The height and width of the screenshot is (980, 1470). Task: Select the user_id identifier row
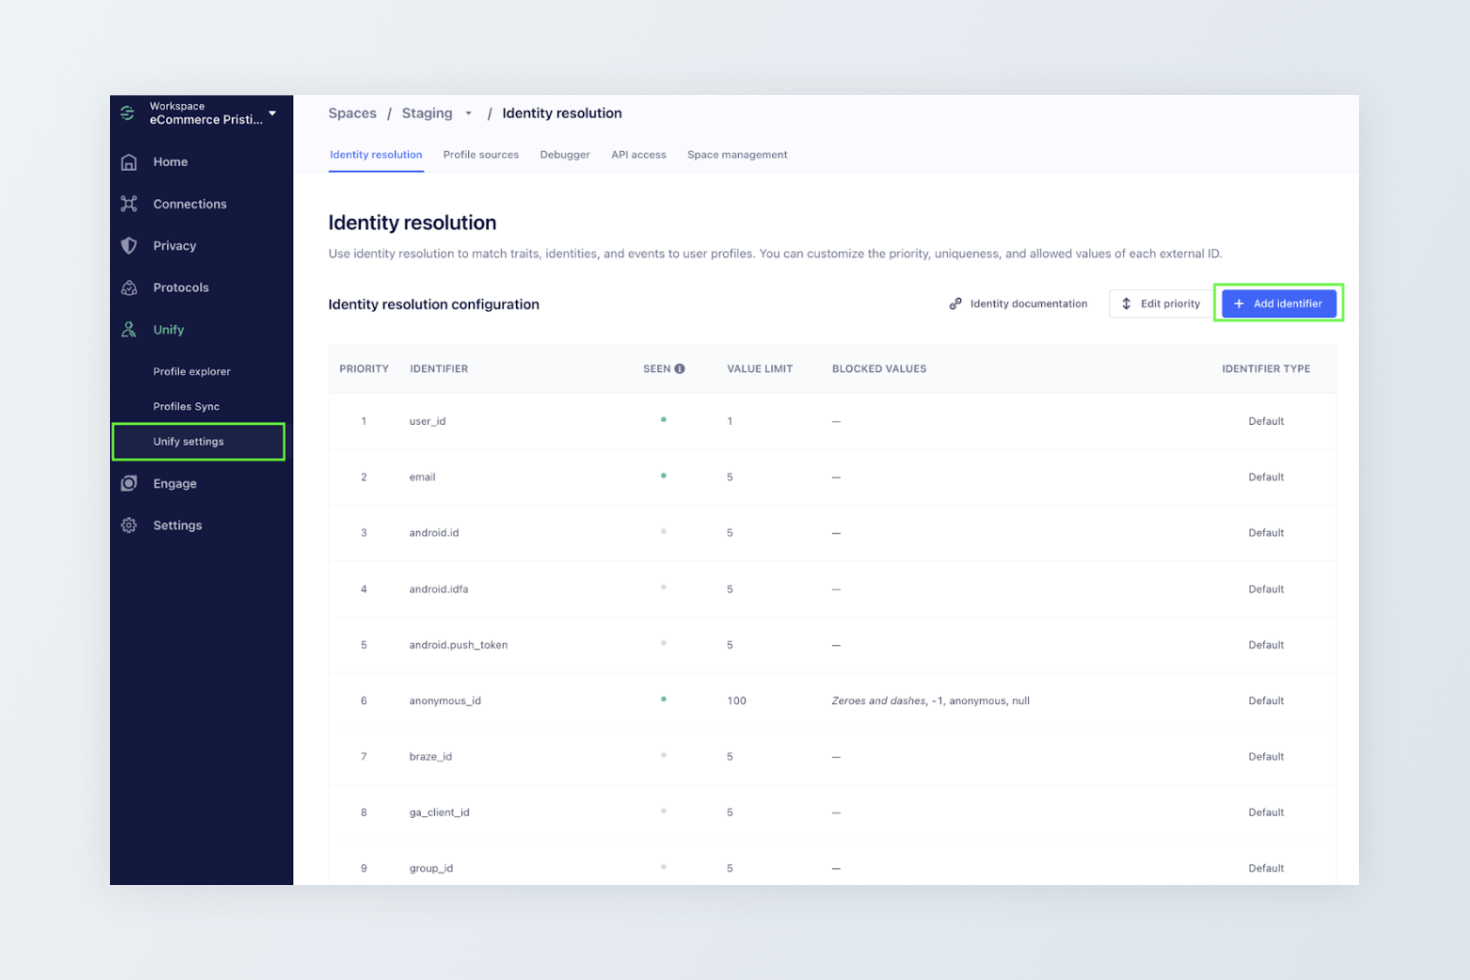[x=832, y=421]
